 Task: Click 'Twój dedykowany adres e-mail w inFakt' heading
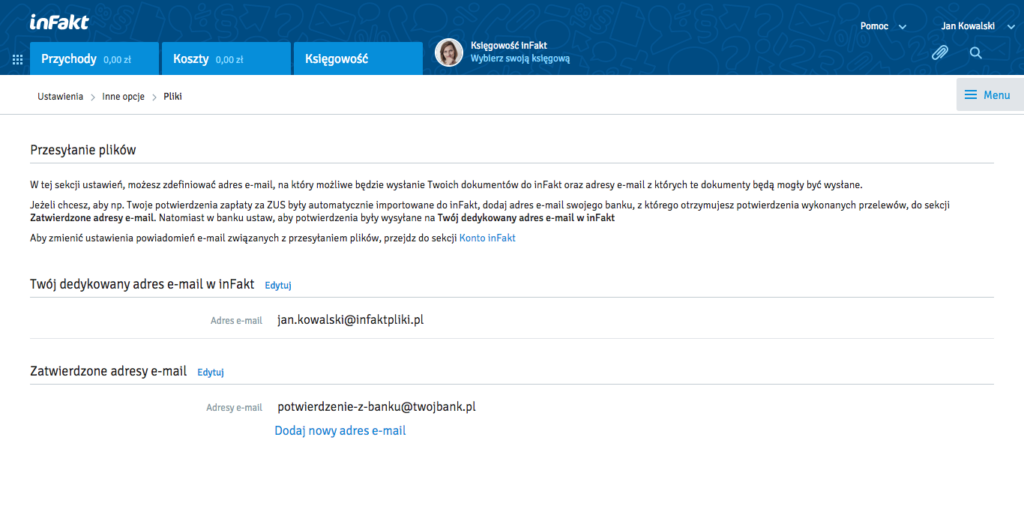pyautogui.click(x=142, y=284)
